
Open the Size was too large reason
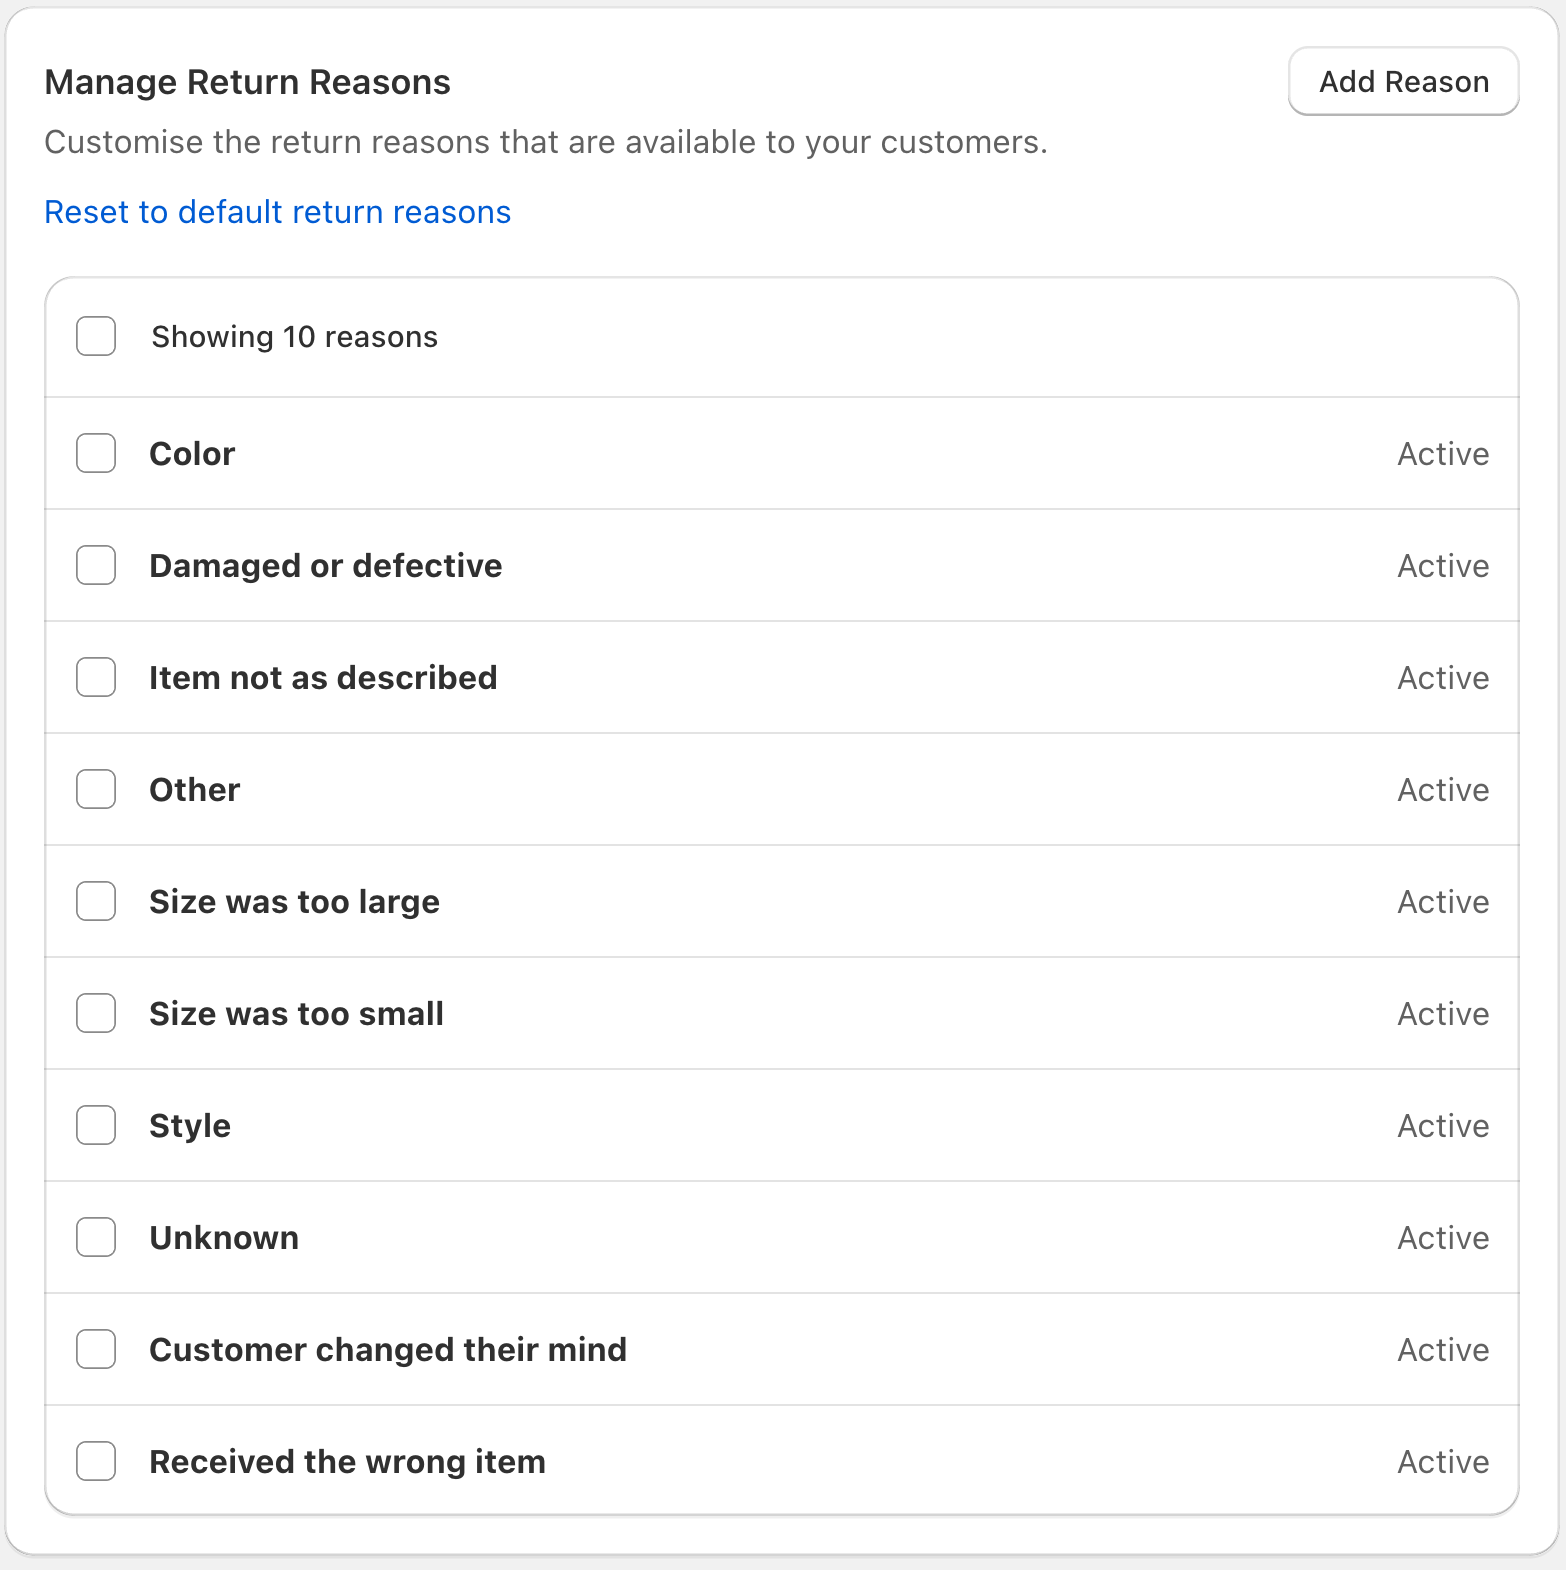click(x=294, y=902)
